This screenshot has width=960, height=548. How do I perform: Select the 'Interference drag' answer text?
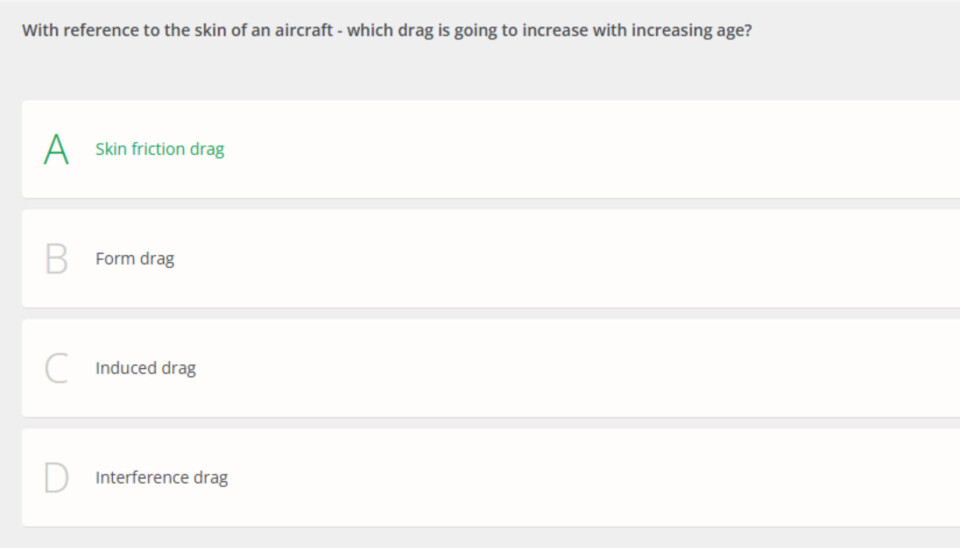(x=162, y=478)
